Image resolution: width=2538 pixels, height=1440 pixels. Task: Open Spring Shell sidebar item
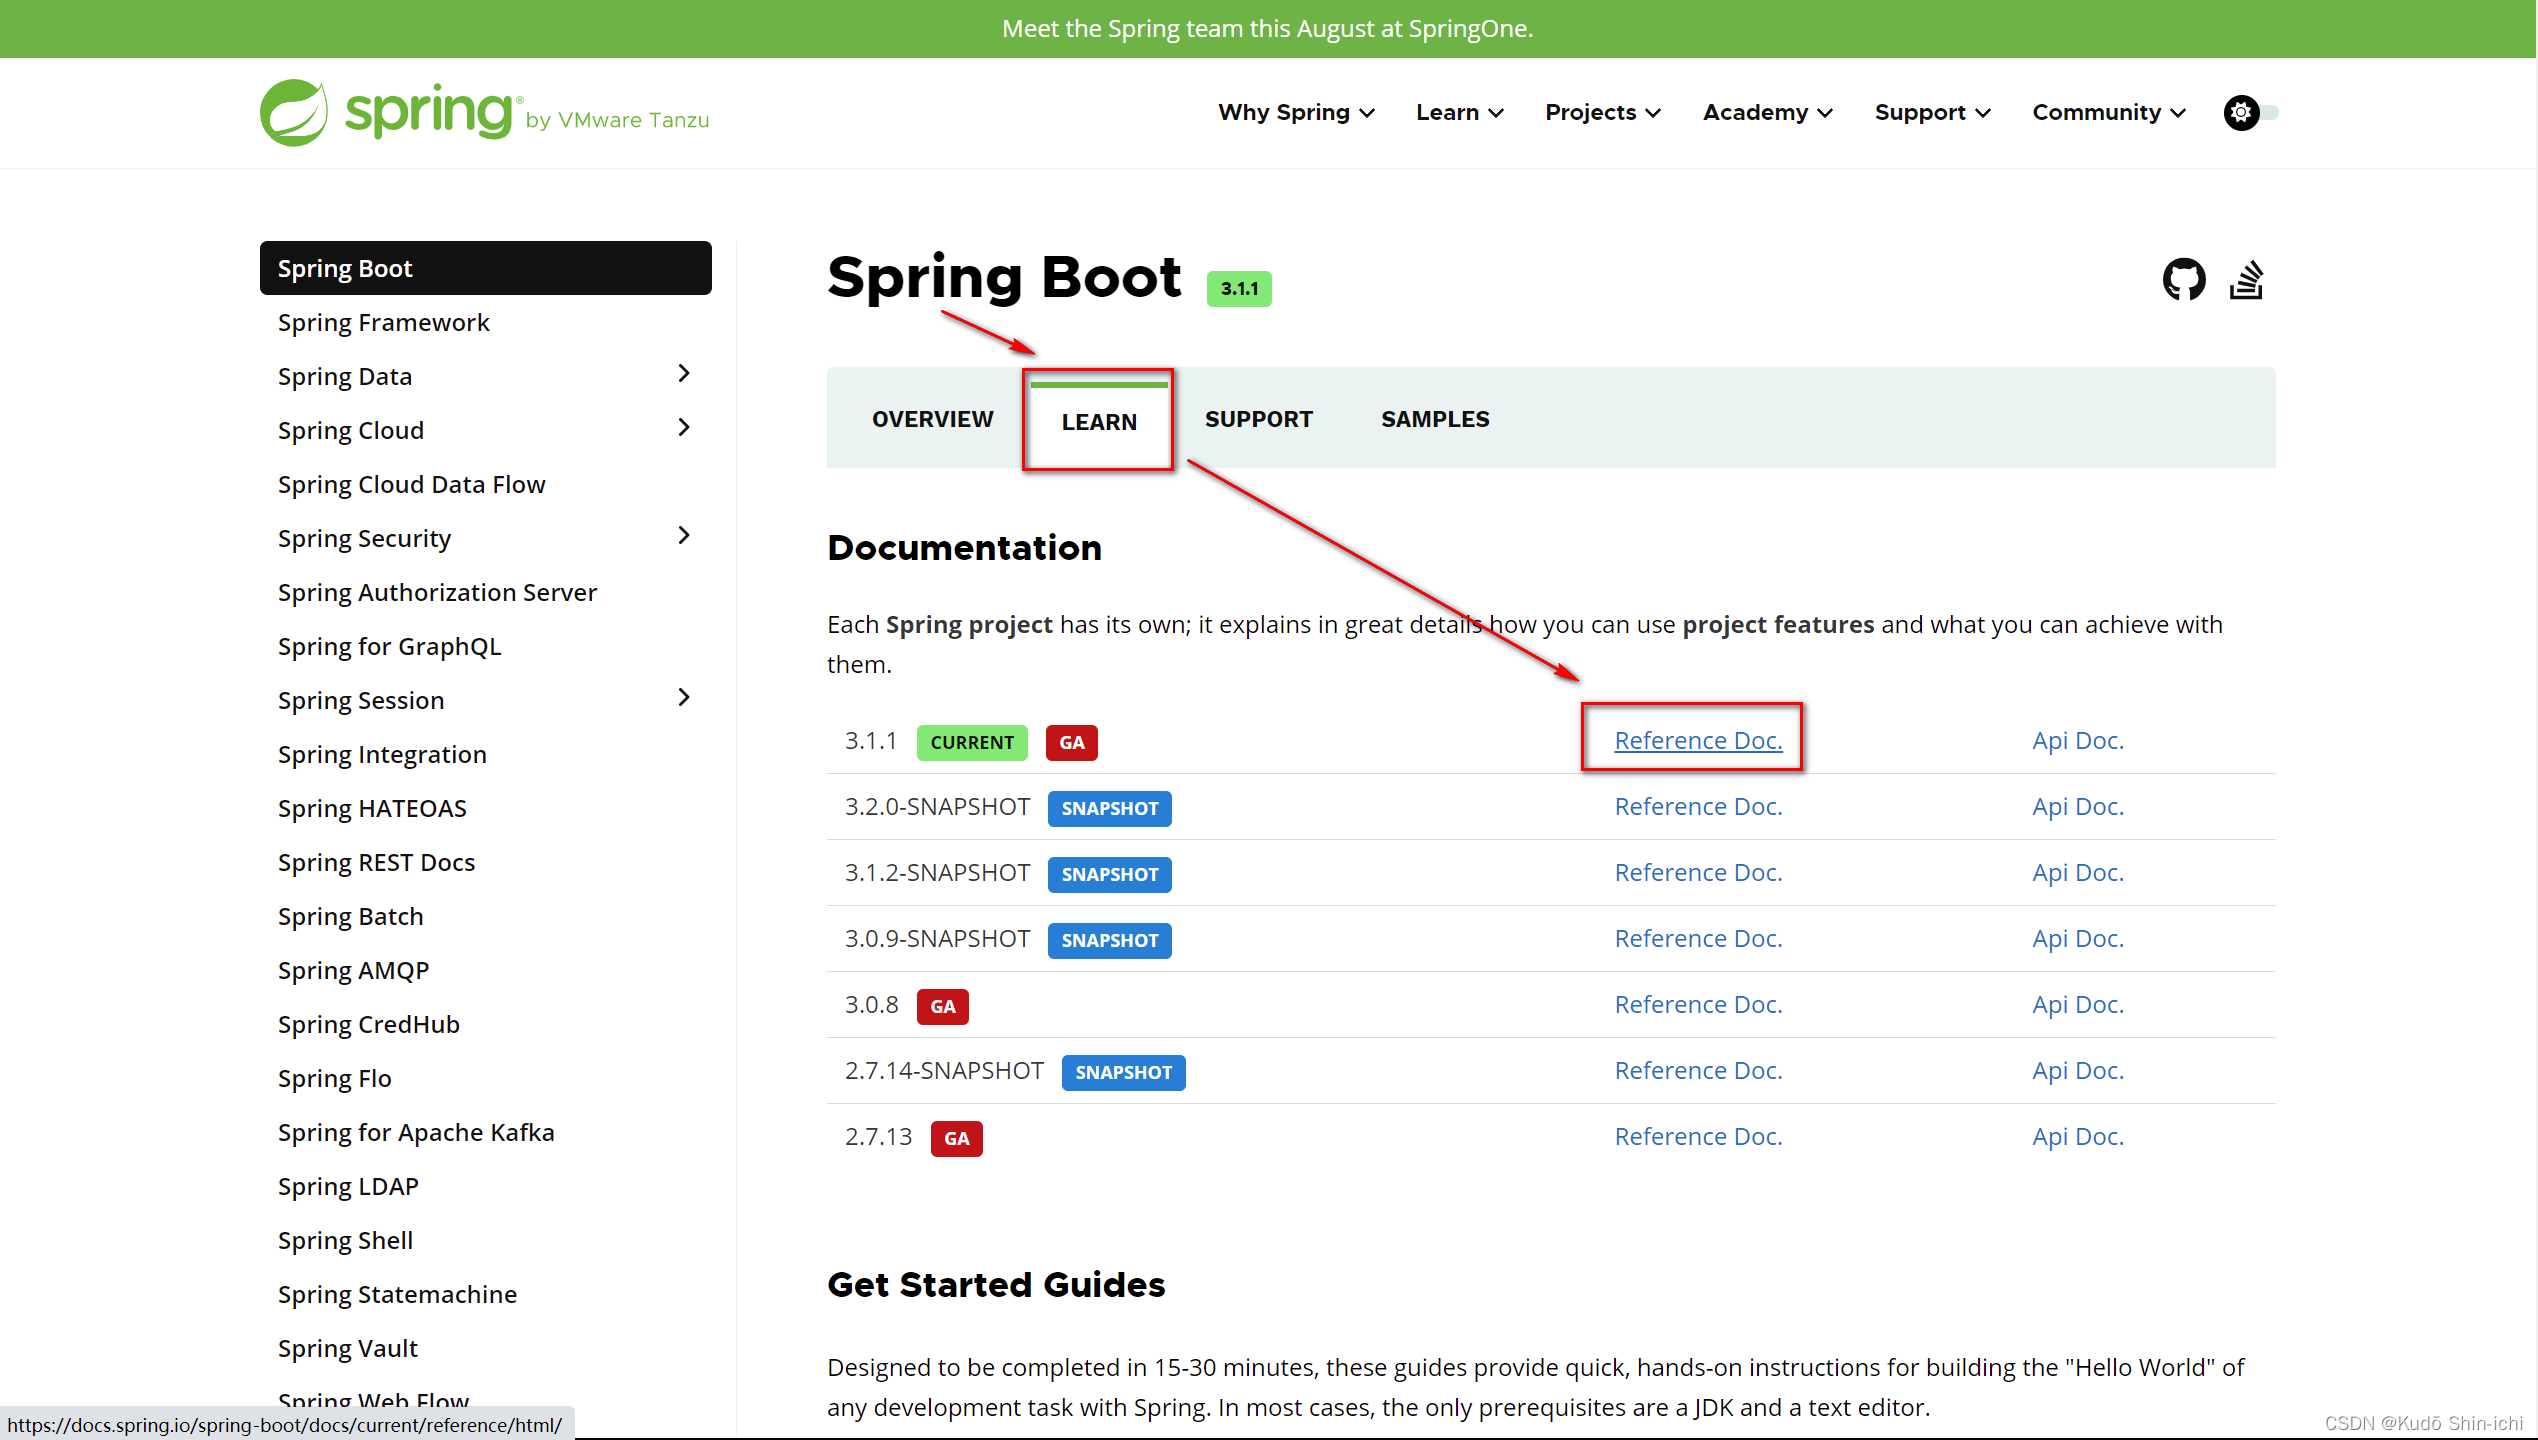(345, 1240)
